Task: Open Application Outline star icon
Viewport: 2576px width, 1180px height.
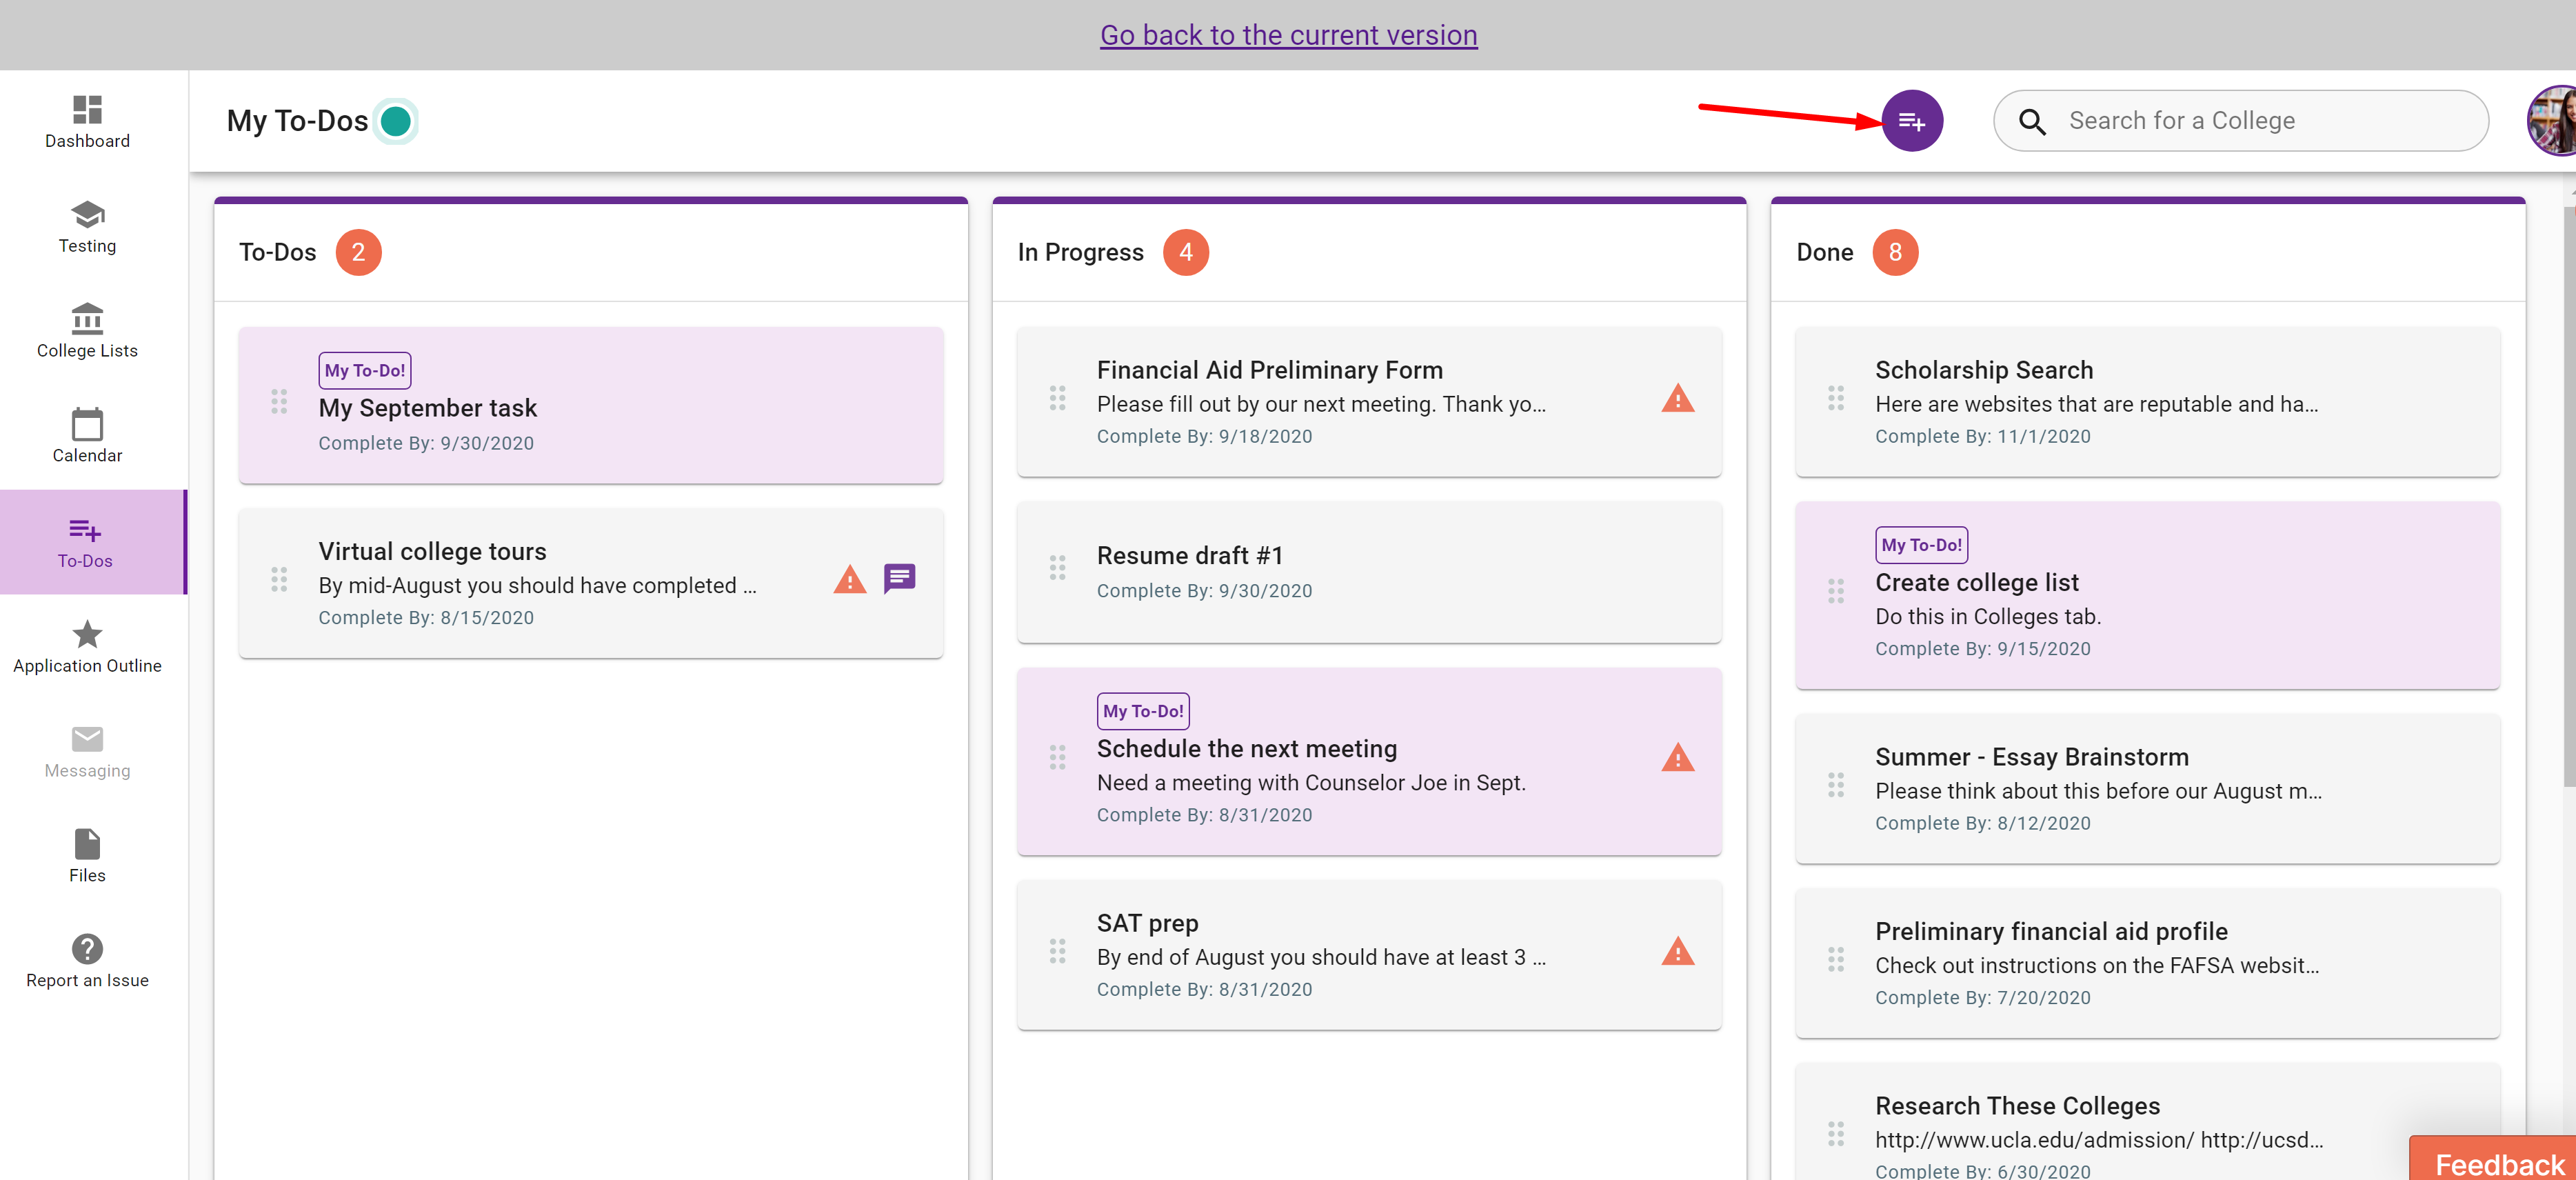Action: click(87, 634)
